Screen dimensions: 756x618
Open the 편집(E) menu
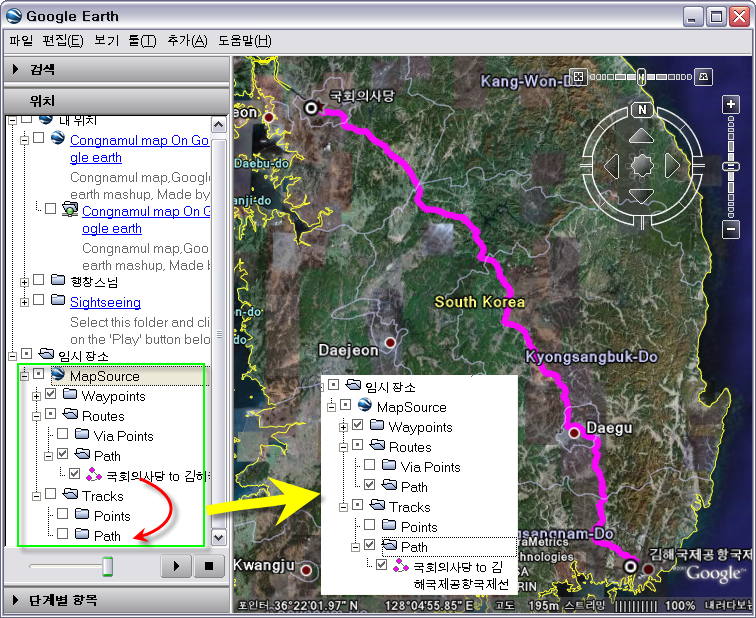point(63,40)
